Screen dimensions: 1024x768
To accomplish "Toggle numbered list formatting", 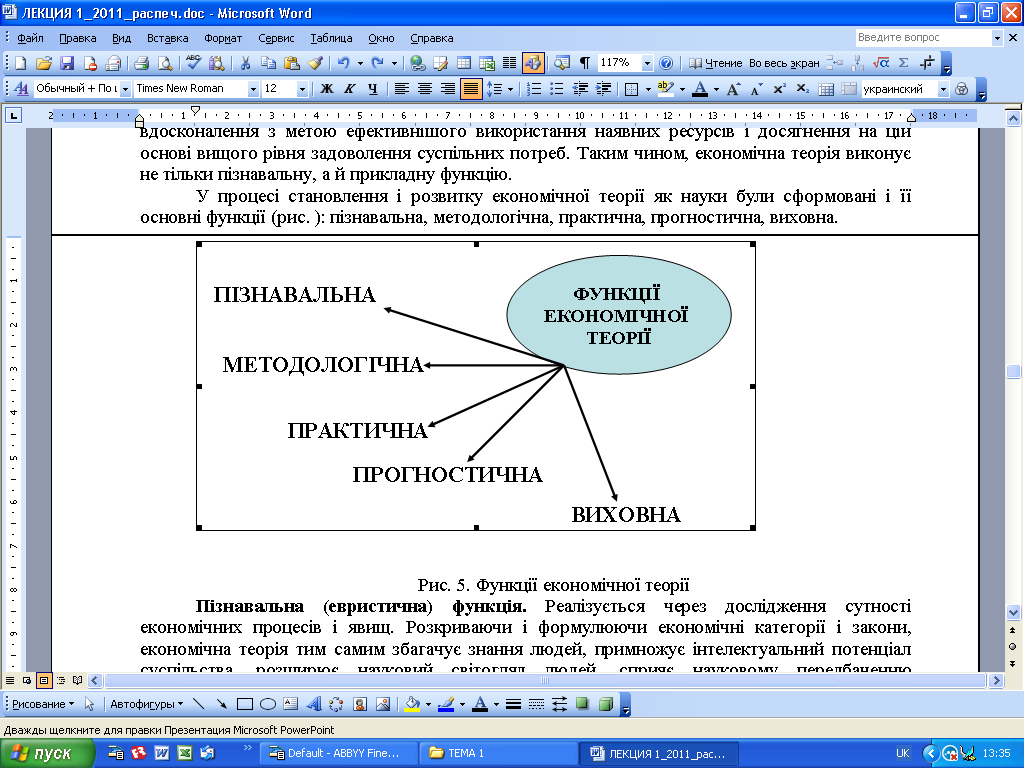I will point(534,89).
